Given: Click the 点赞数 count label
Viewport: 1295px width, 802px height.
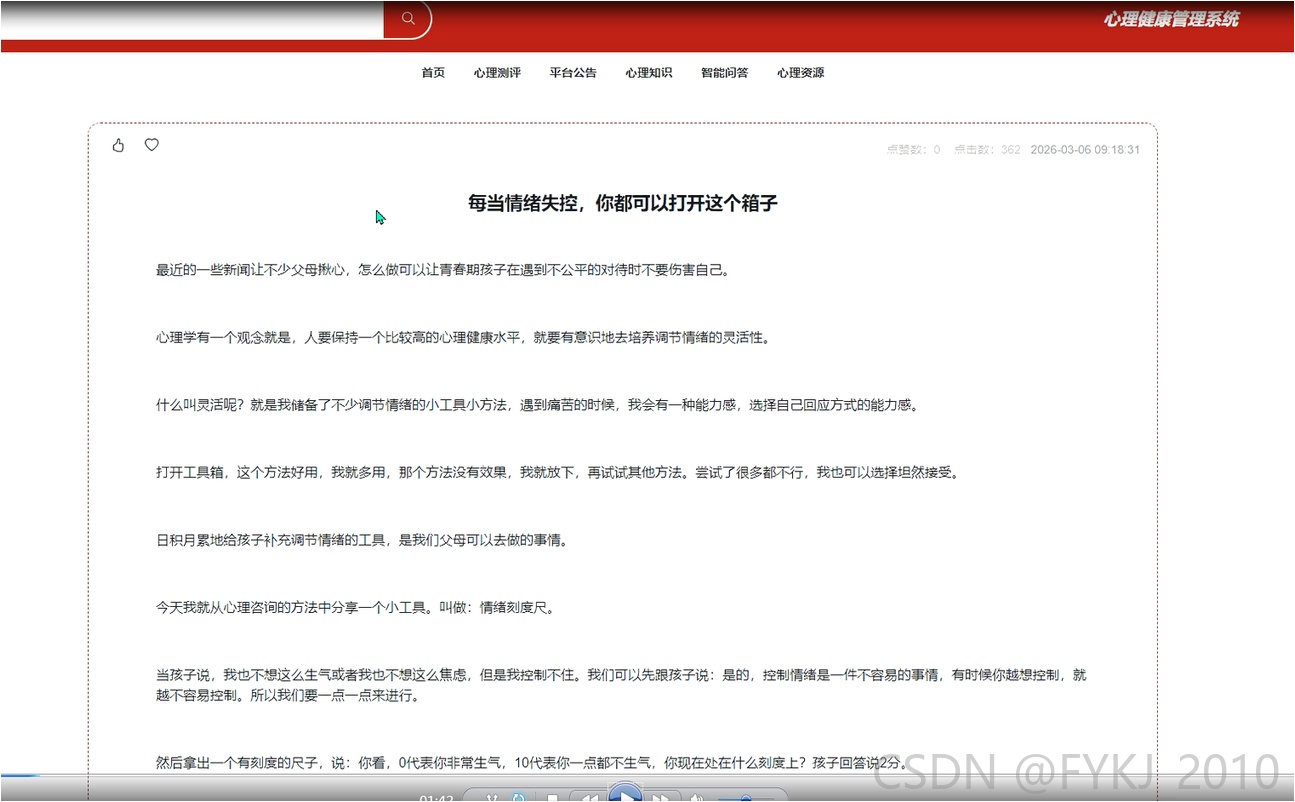Looking at the screenshot, I should 913,150.
